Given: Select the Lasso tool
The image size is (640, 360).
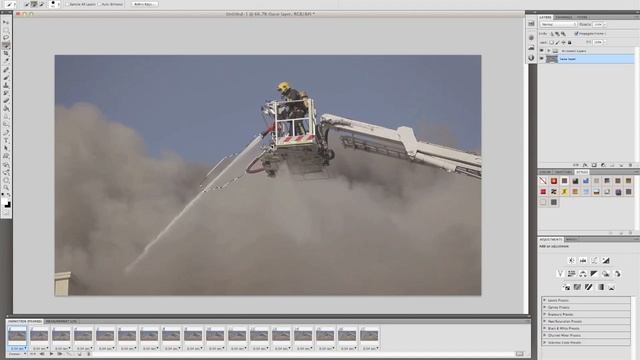Looking at the screenshot, I should point(6,38).
